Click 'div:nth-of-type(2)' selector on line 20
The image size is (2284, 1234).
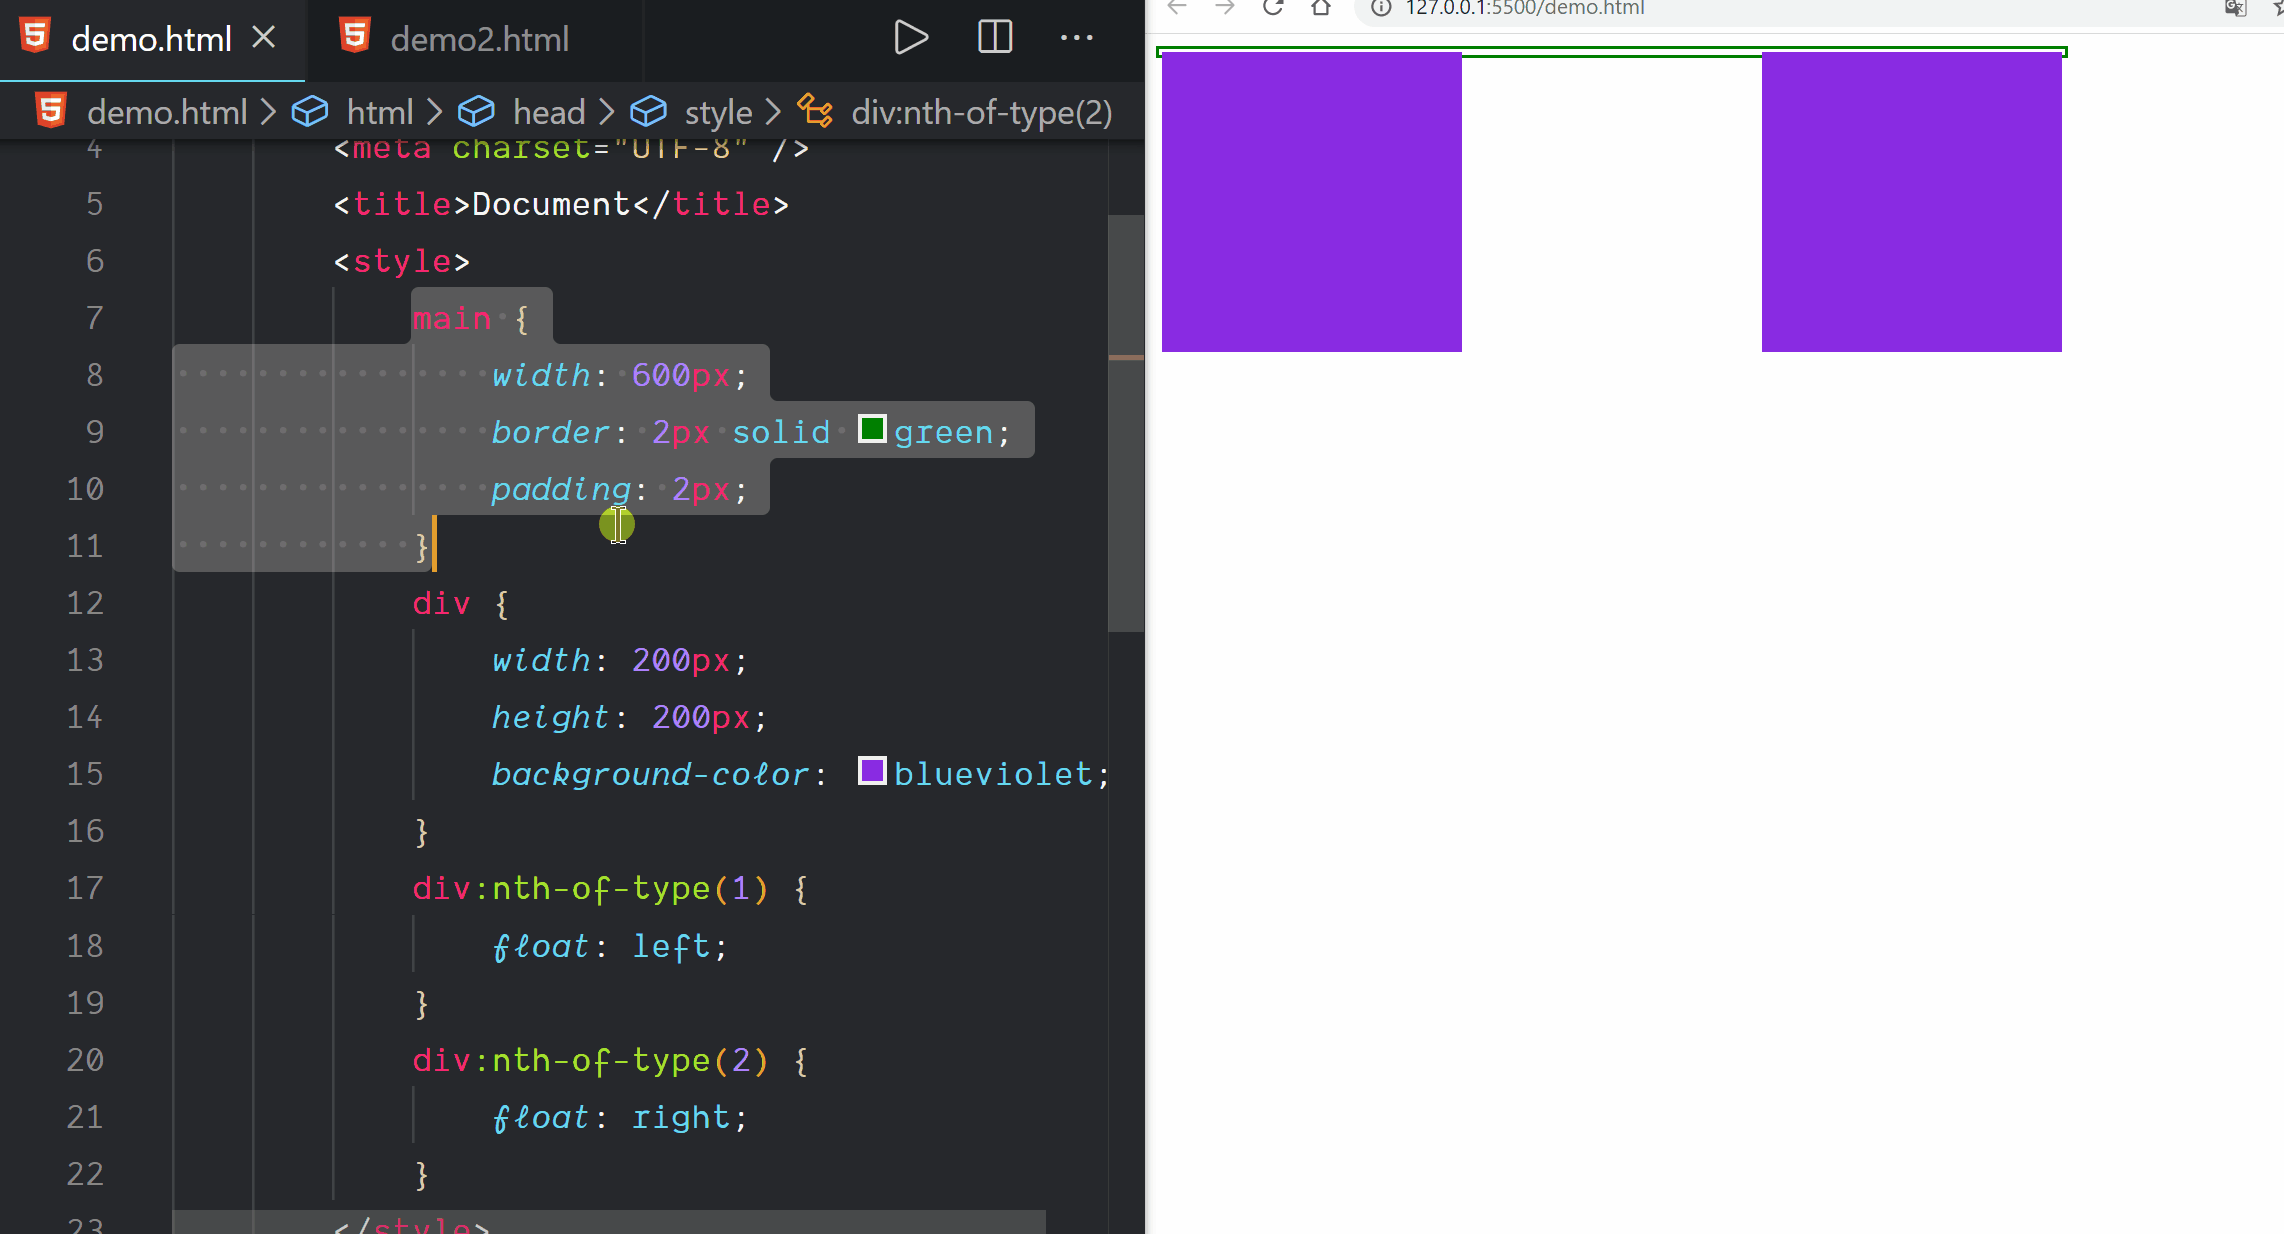tap(591, 1060)
